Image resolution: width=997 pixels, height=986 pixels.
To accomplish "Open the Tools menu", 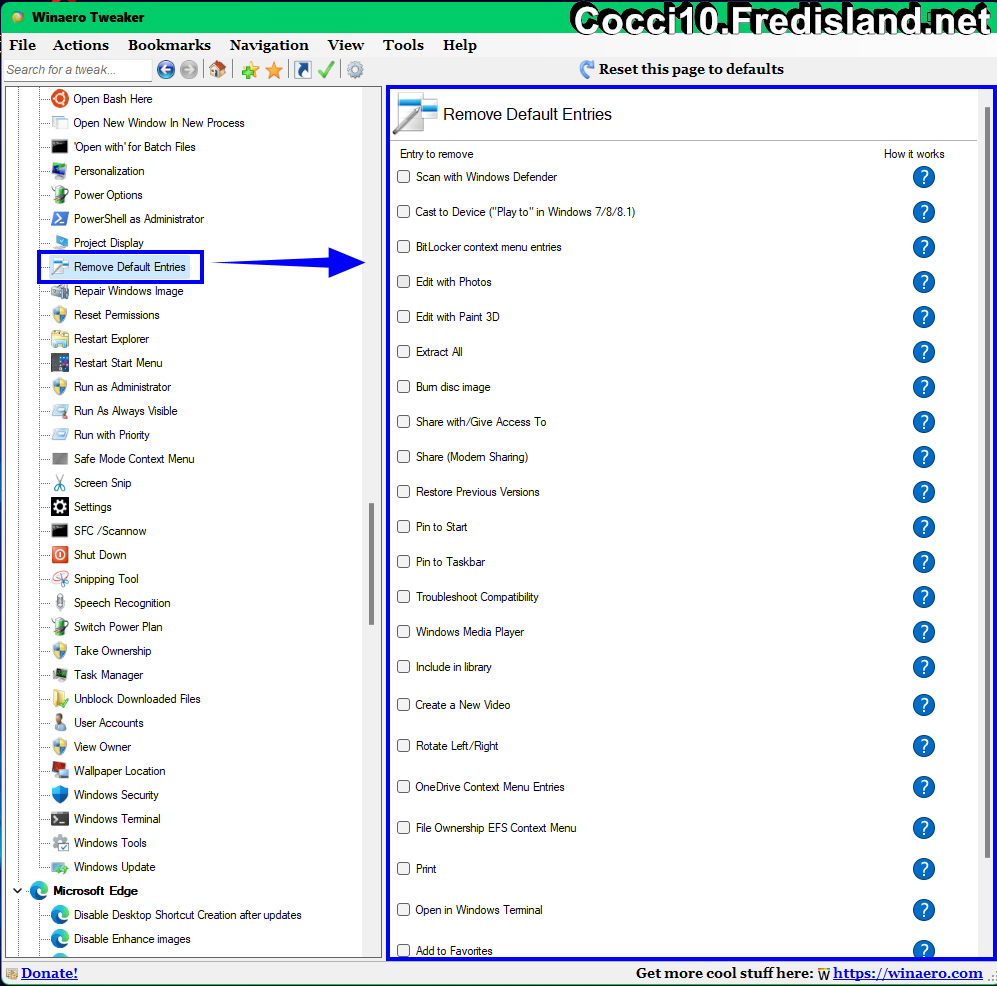I will (403, 45).
